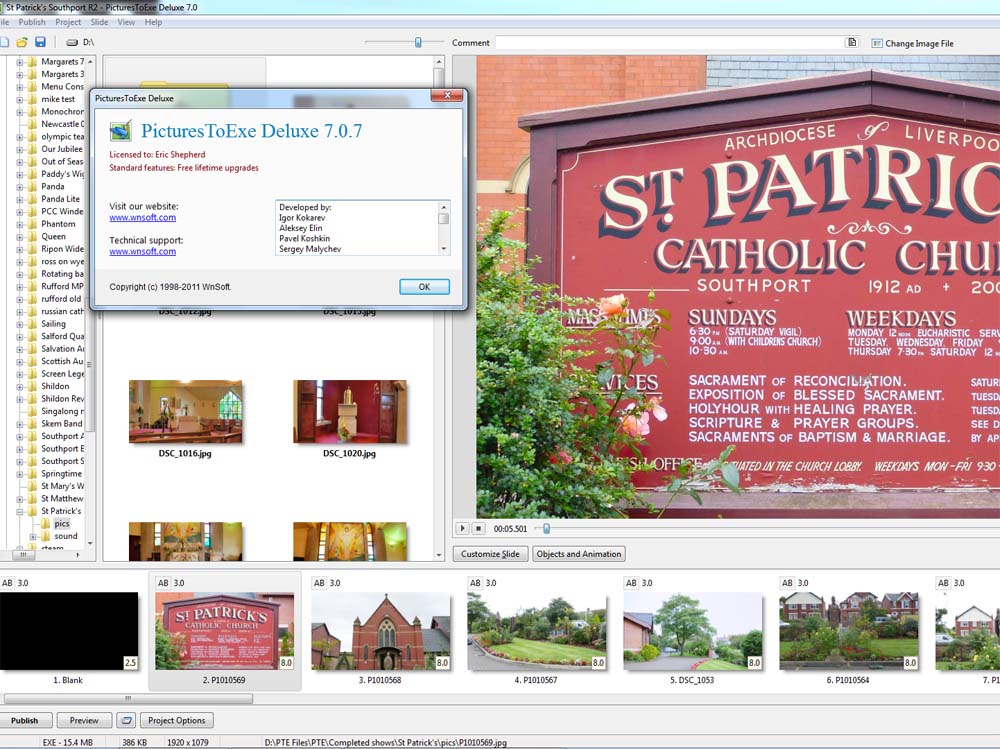Click the Preview button
Screen dimensions: 1000x749
(84, 720)
